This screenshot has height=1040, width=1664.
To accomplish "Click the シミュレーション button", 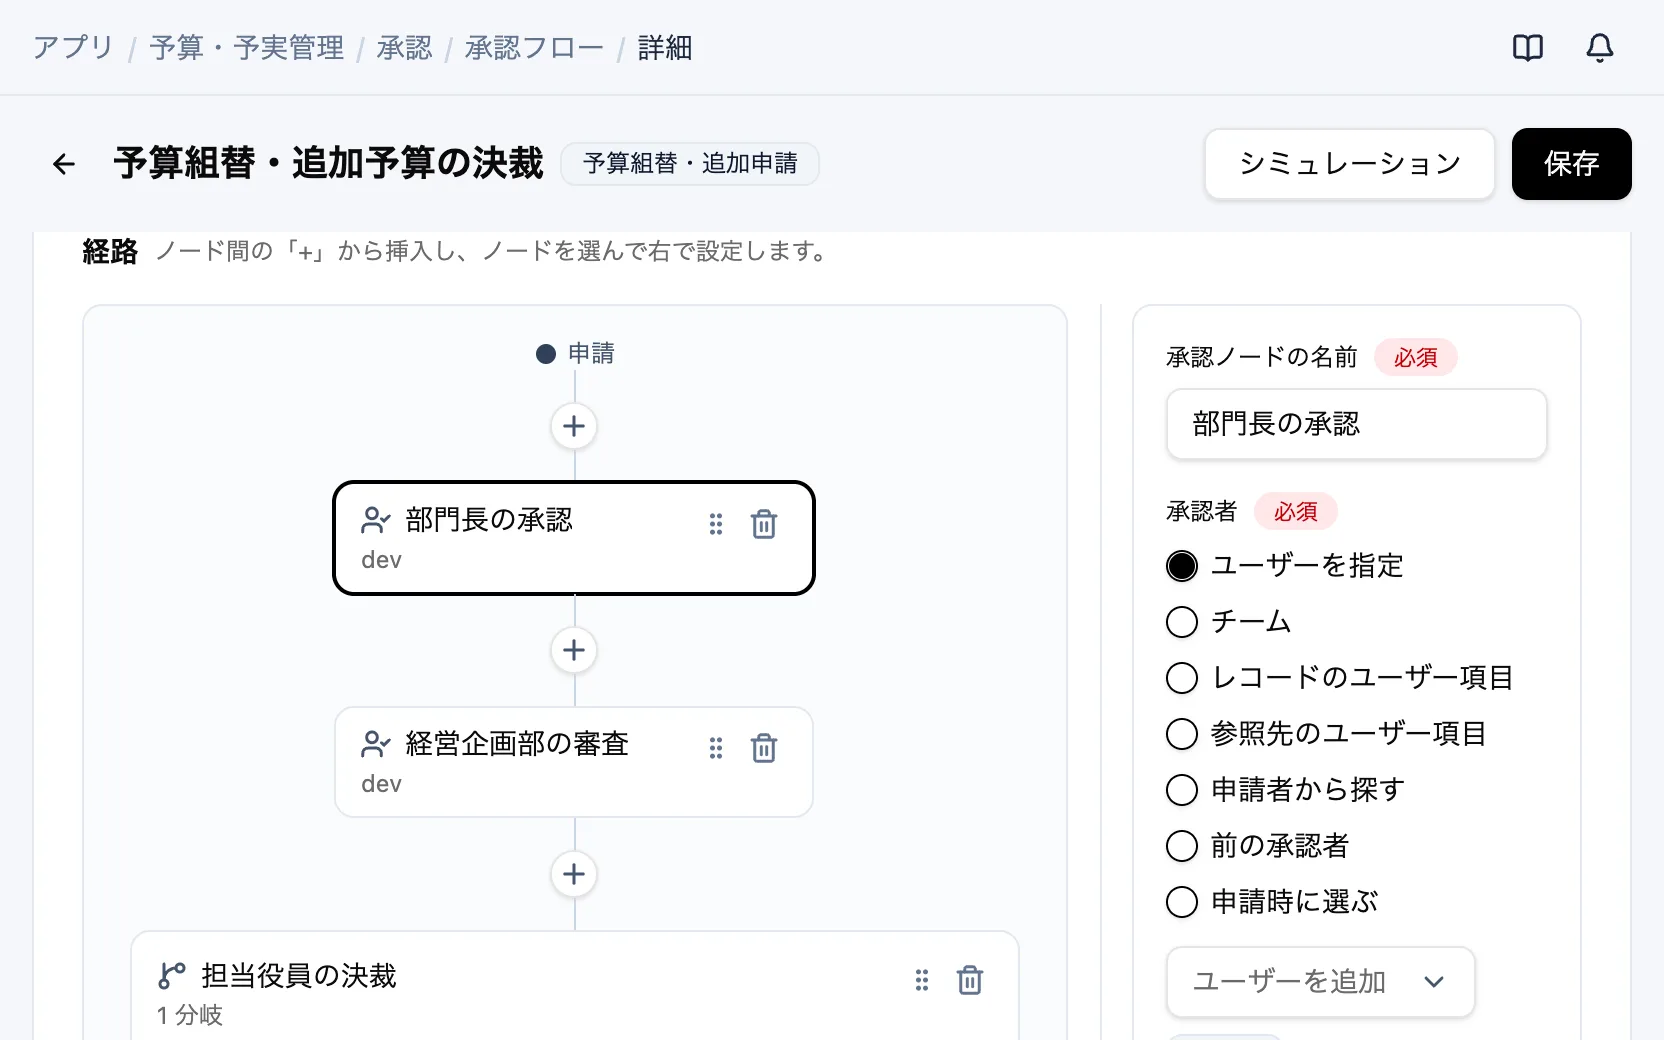I will click(1350, 164).
